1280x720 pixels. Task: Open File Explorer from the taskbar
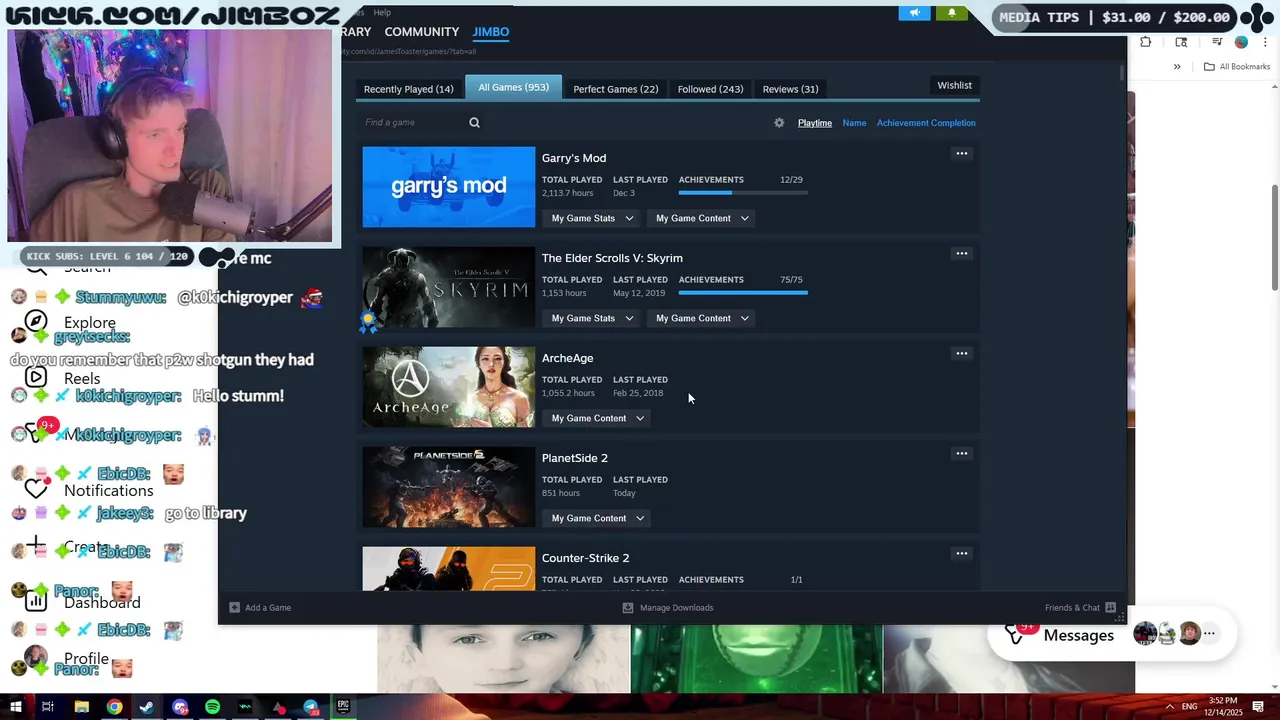tap(82, 707)
